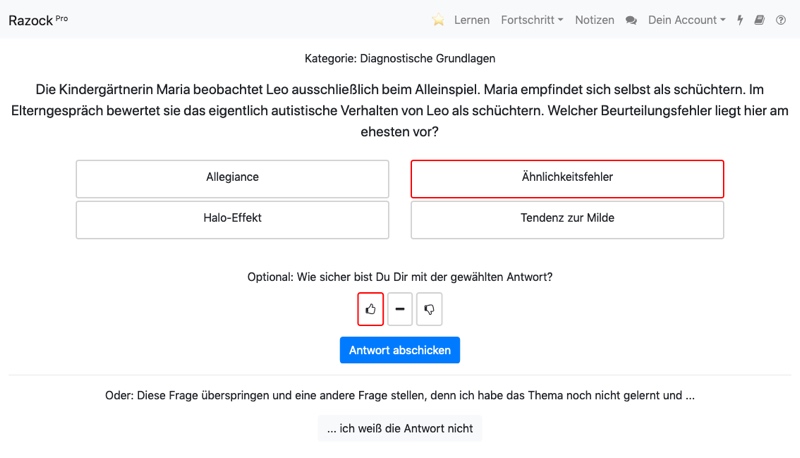
Task: Expand the Dein Account dropdown
Action: coord(686,20)
